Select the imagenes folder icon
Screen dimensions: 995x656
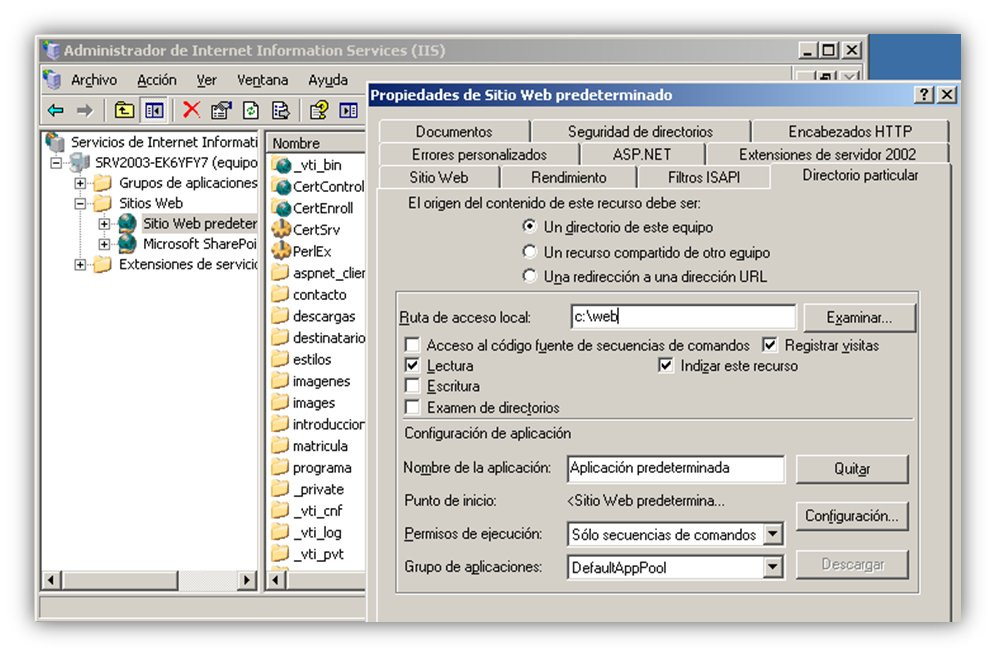[280, 381]
